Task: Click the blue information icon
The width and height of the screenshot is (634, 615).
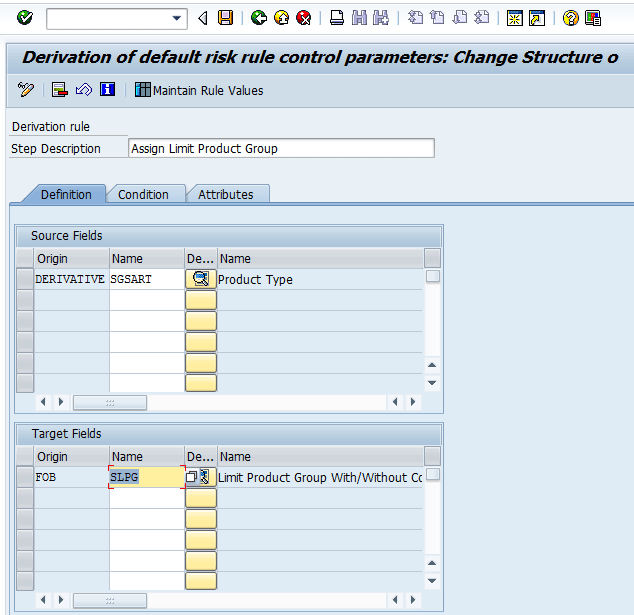Action: click(x=107, y=90)
